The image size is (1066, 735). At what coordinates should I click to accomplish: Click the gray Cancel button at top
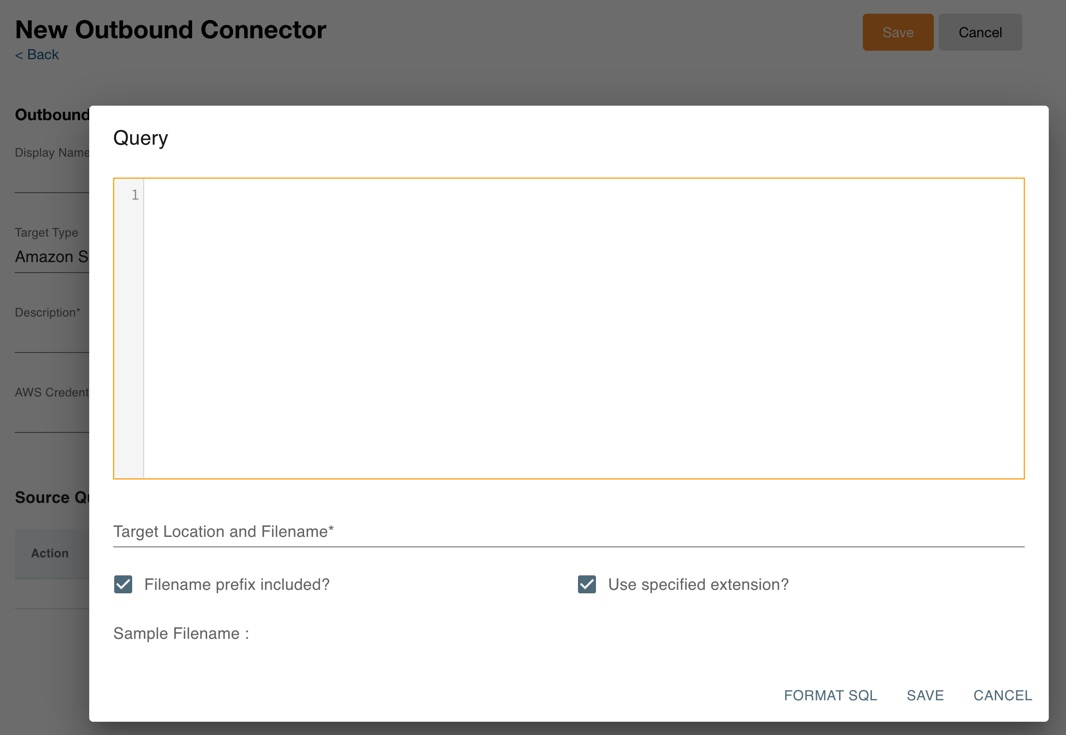pos(980,32)
